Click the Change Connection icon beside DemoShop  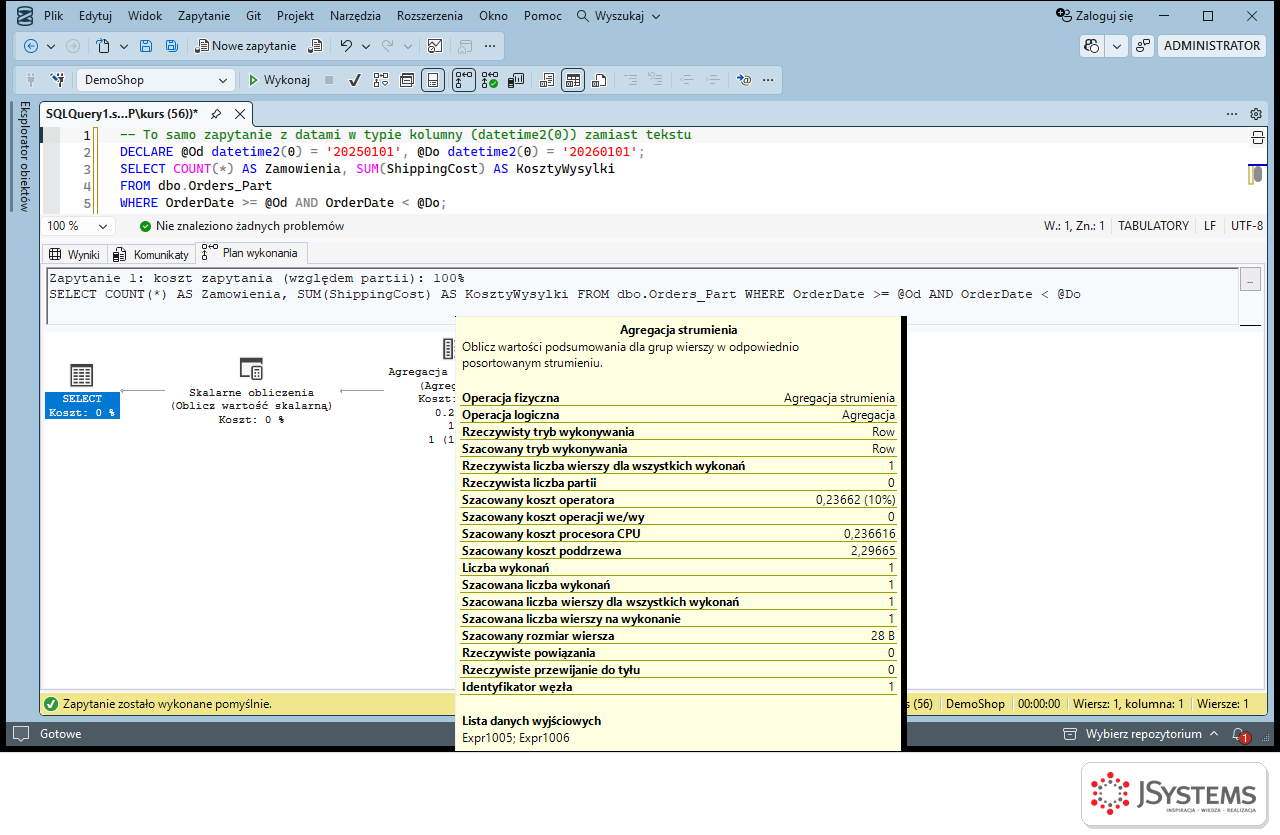coord(58,80)
